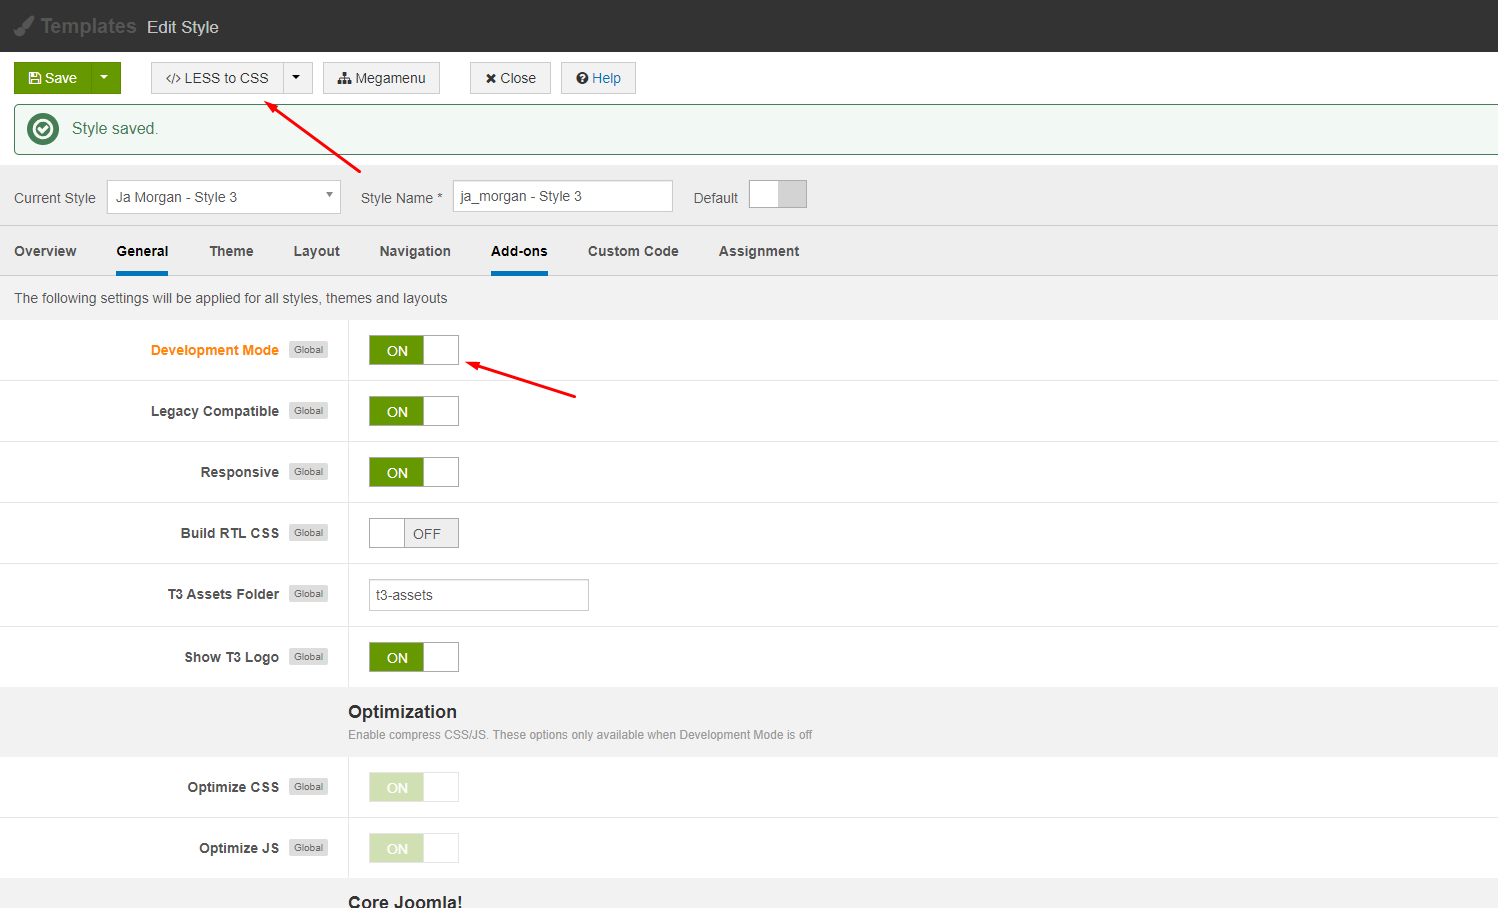The width and height of the screenshot is (1498, 908).
Task: Turn off Development Mode toggle
Action: [414, 350]
